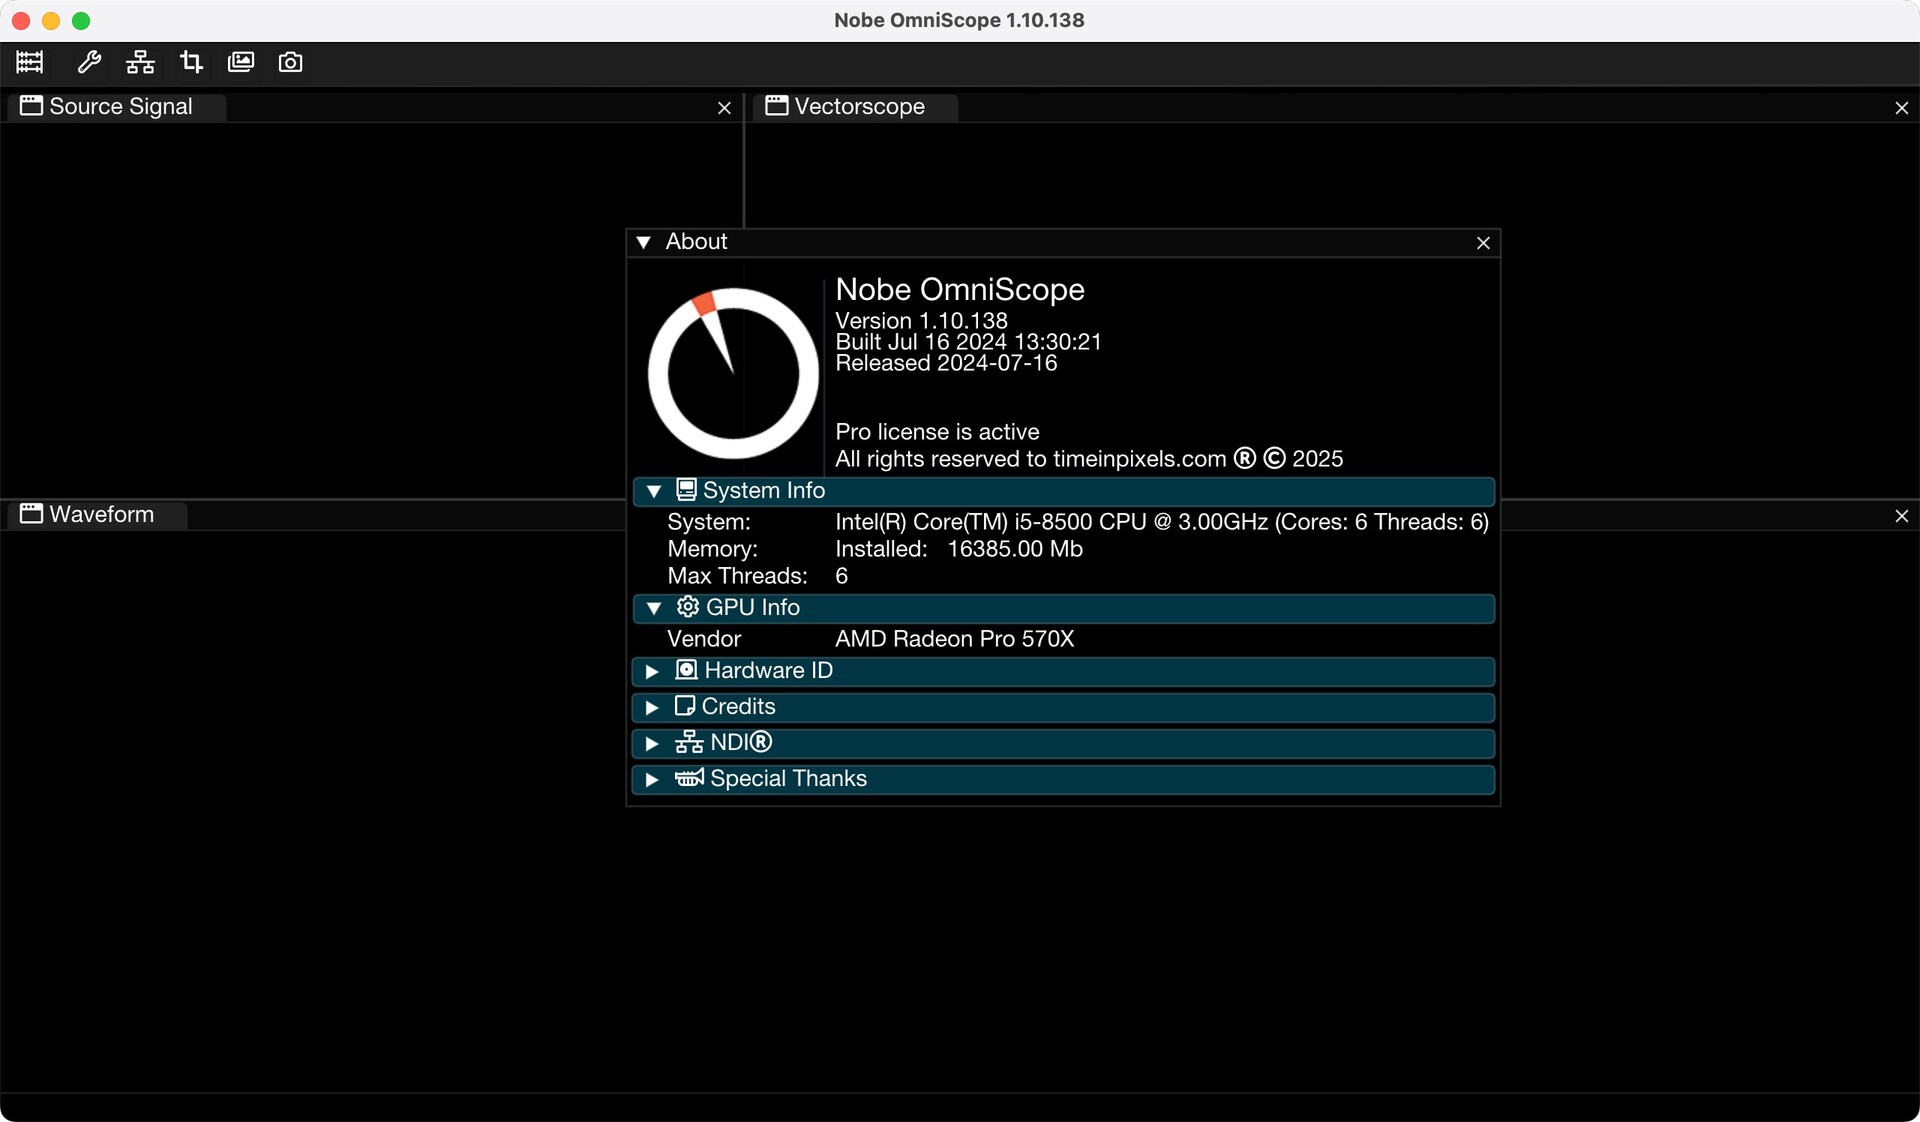
Task: Click the macOS green fullscreen button
Action: (81, 21)
